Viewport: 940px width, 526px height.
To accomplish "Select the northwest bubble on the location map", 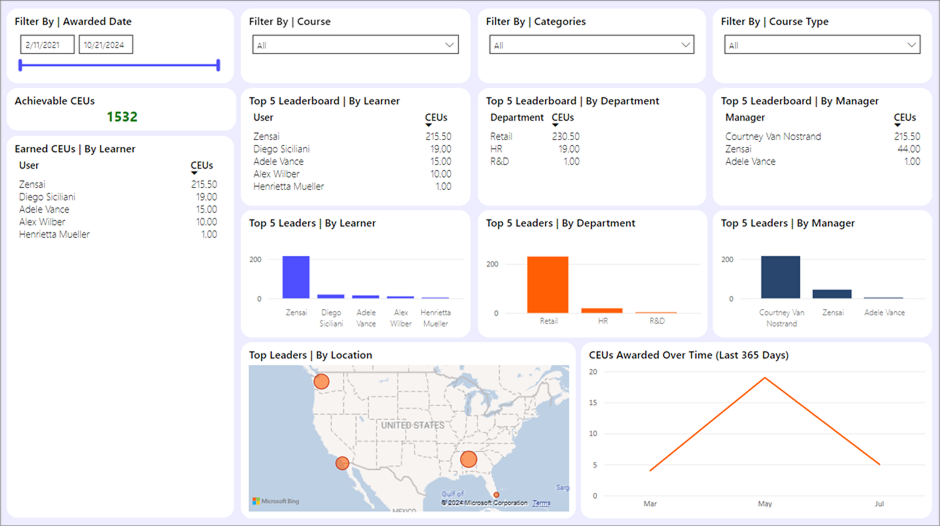I will tap(321, 381).
